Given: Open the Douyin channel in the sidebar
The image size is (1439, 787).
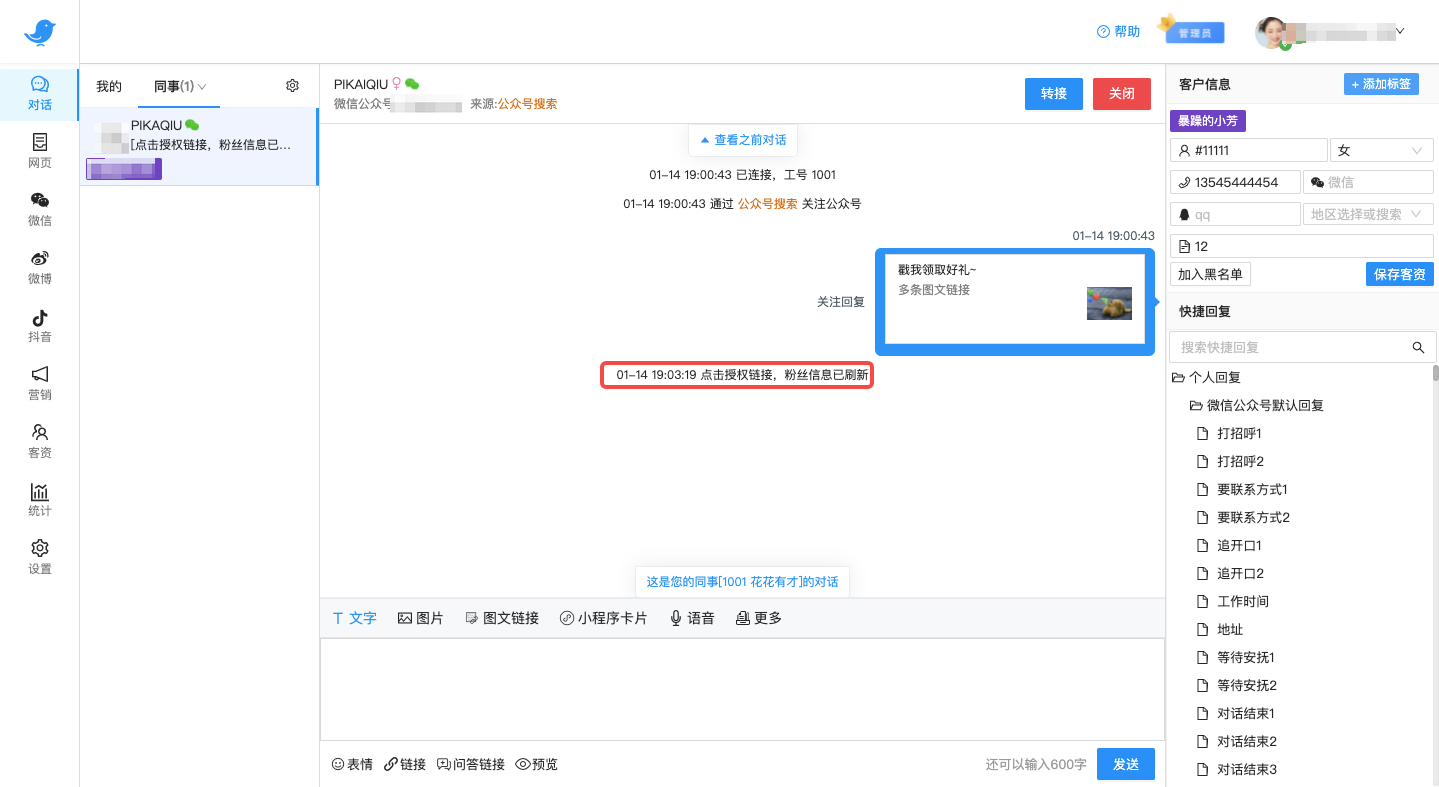Looking at the screenshot, I should [x=40, y=325].
